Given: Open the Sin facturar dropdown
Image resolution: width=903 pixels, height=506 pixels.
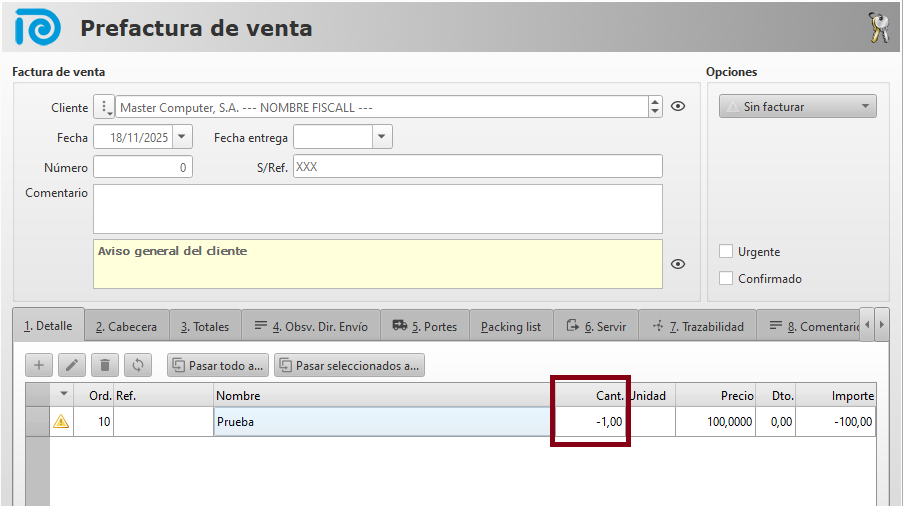Looking at the screenshot, I should (798, 107).
